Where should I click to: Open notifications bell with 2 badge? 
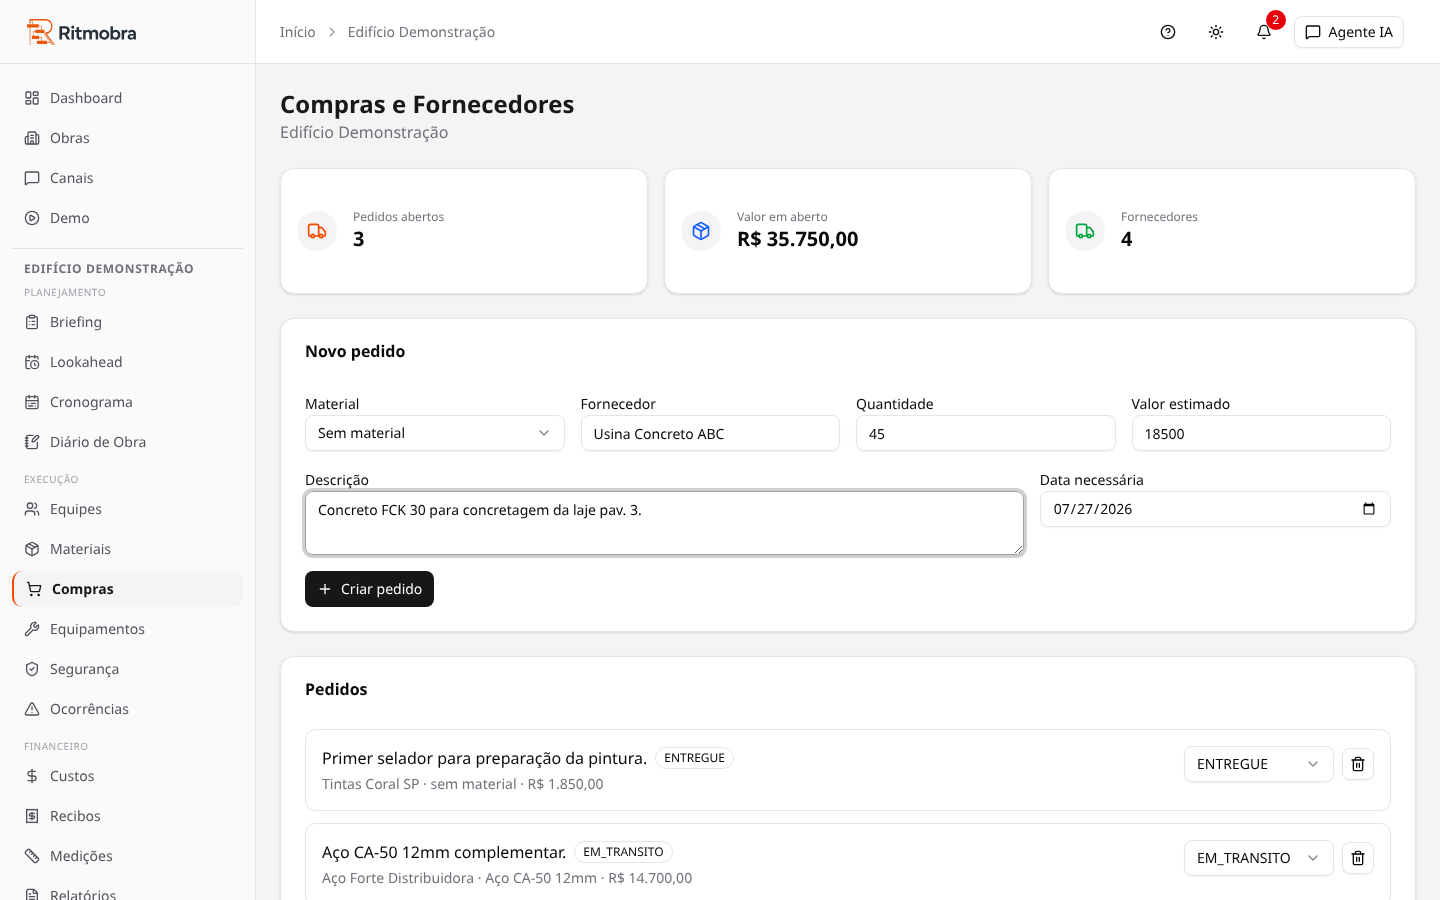pos(1264,32)
